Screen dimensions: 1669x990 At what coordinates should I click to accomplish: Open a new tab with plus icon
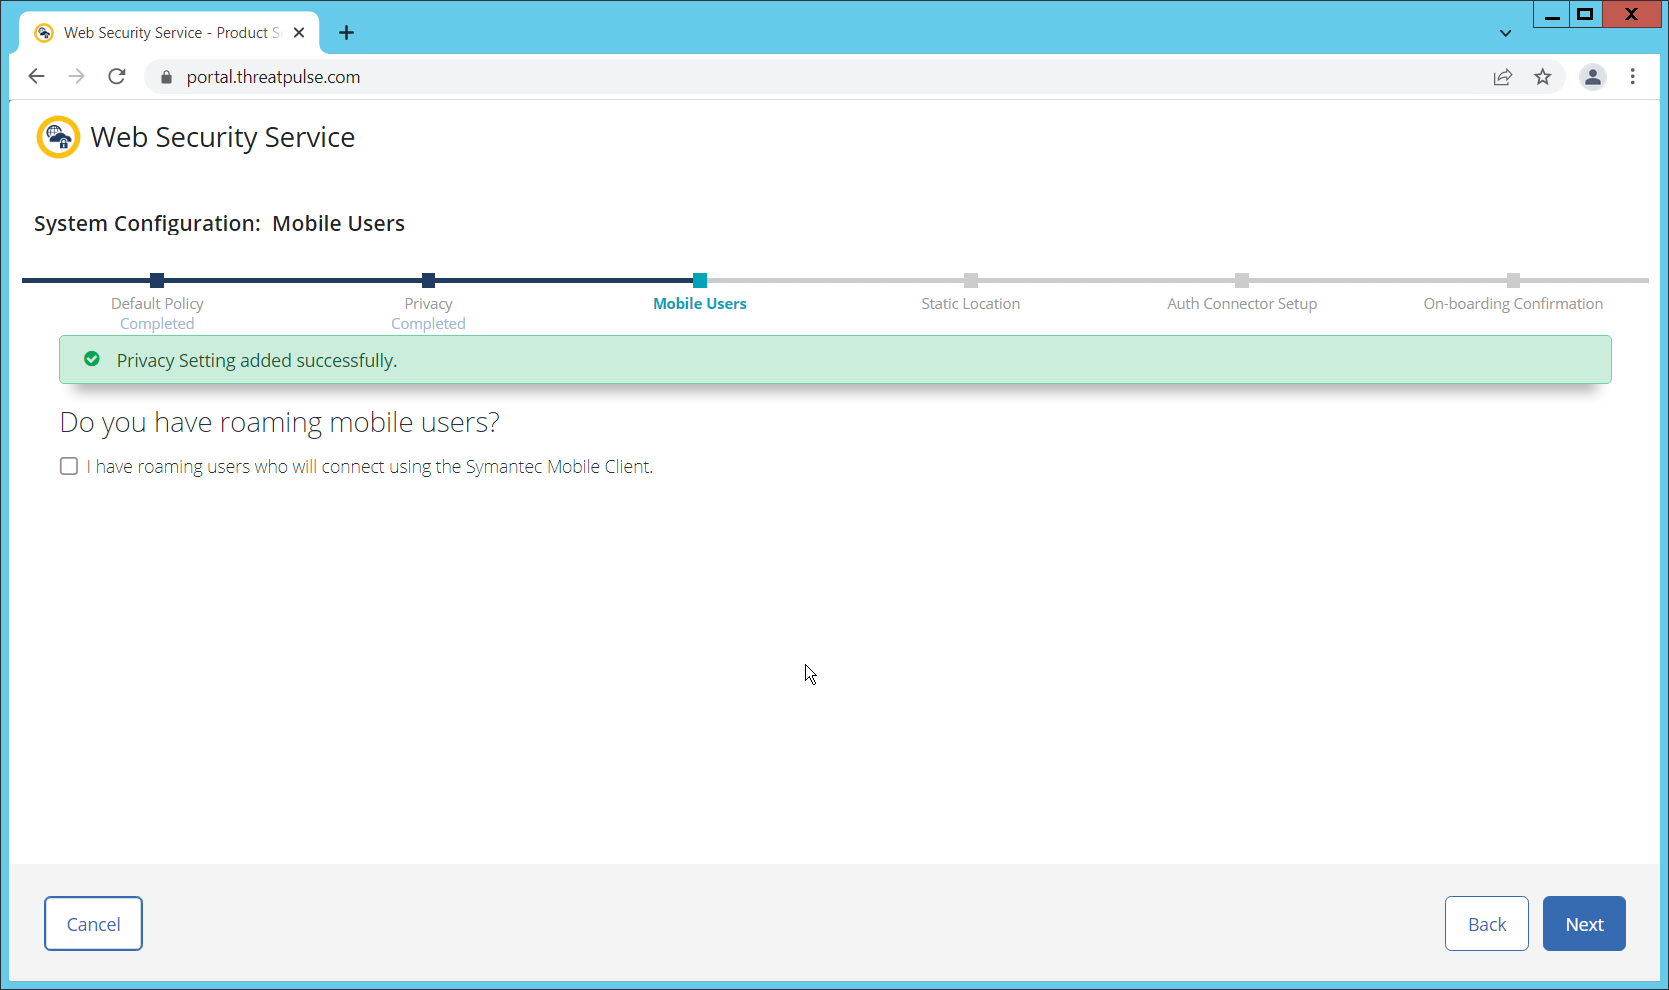pos(347,33)
